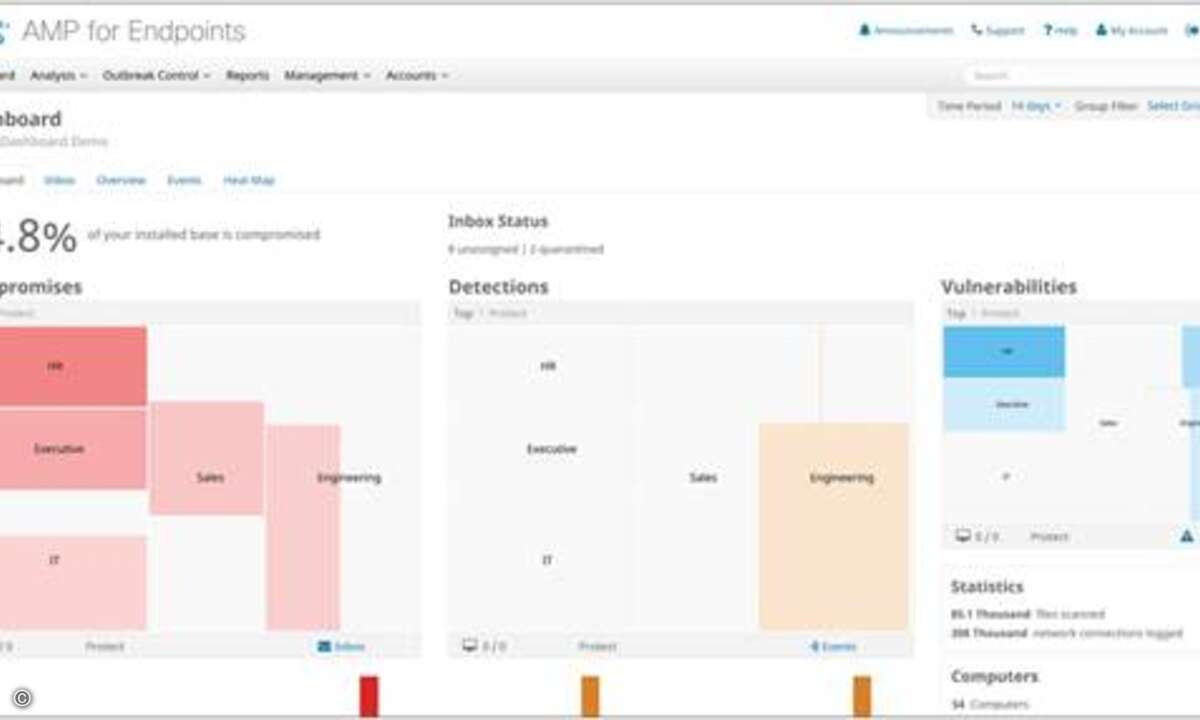Select the IT block in Detections heat map
Image resolution: width=1200 pixels, height=720 pixels.
[547, 560]
